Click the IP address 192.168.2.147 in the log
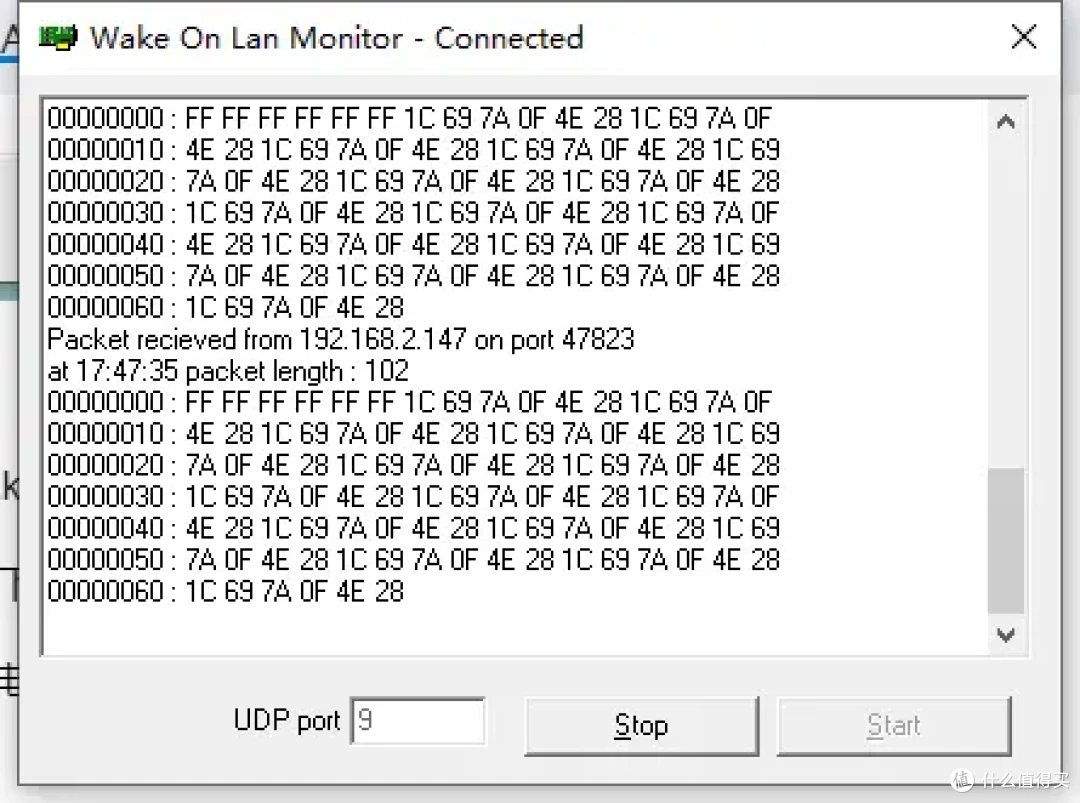 click(383, 340)
